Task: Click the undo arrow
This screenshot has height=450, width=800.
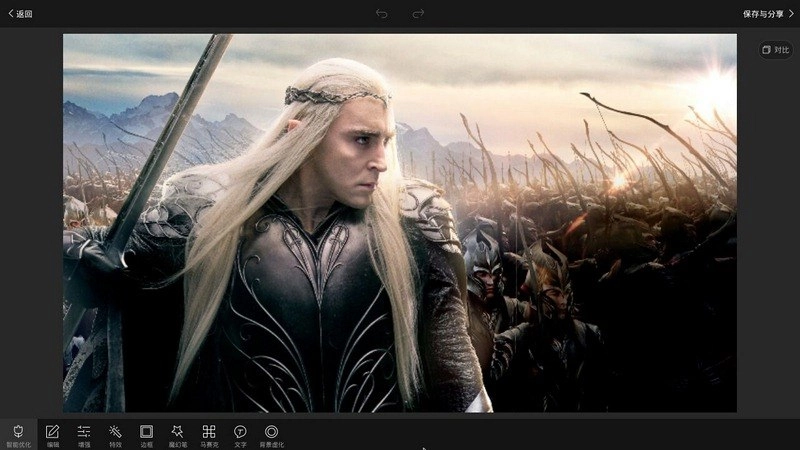Action: click(381, 14)
